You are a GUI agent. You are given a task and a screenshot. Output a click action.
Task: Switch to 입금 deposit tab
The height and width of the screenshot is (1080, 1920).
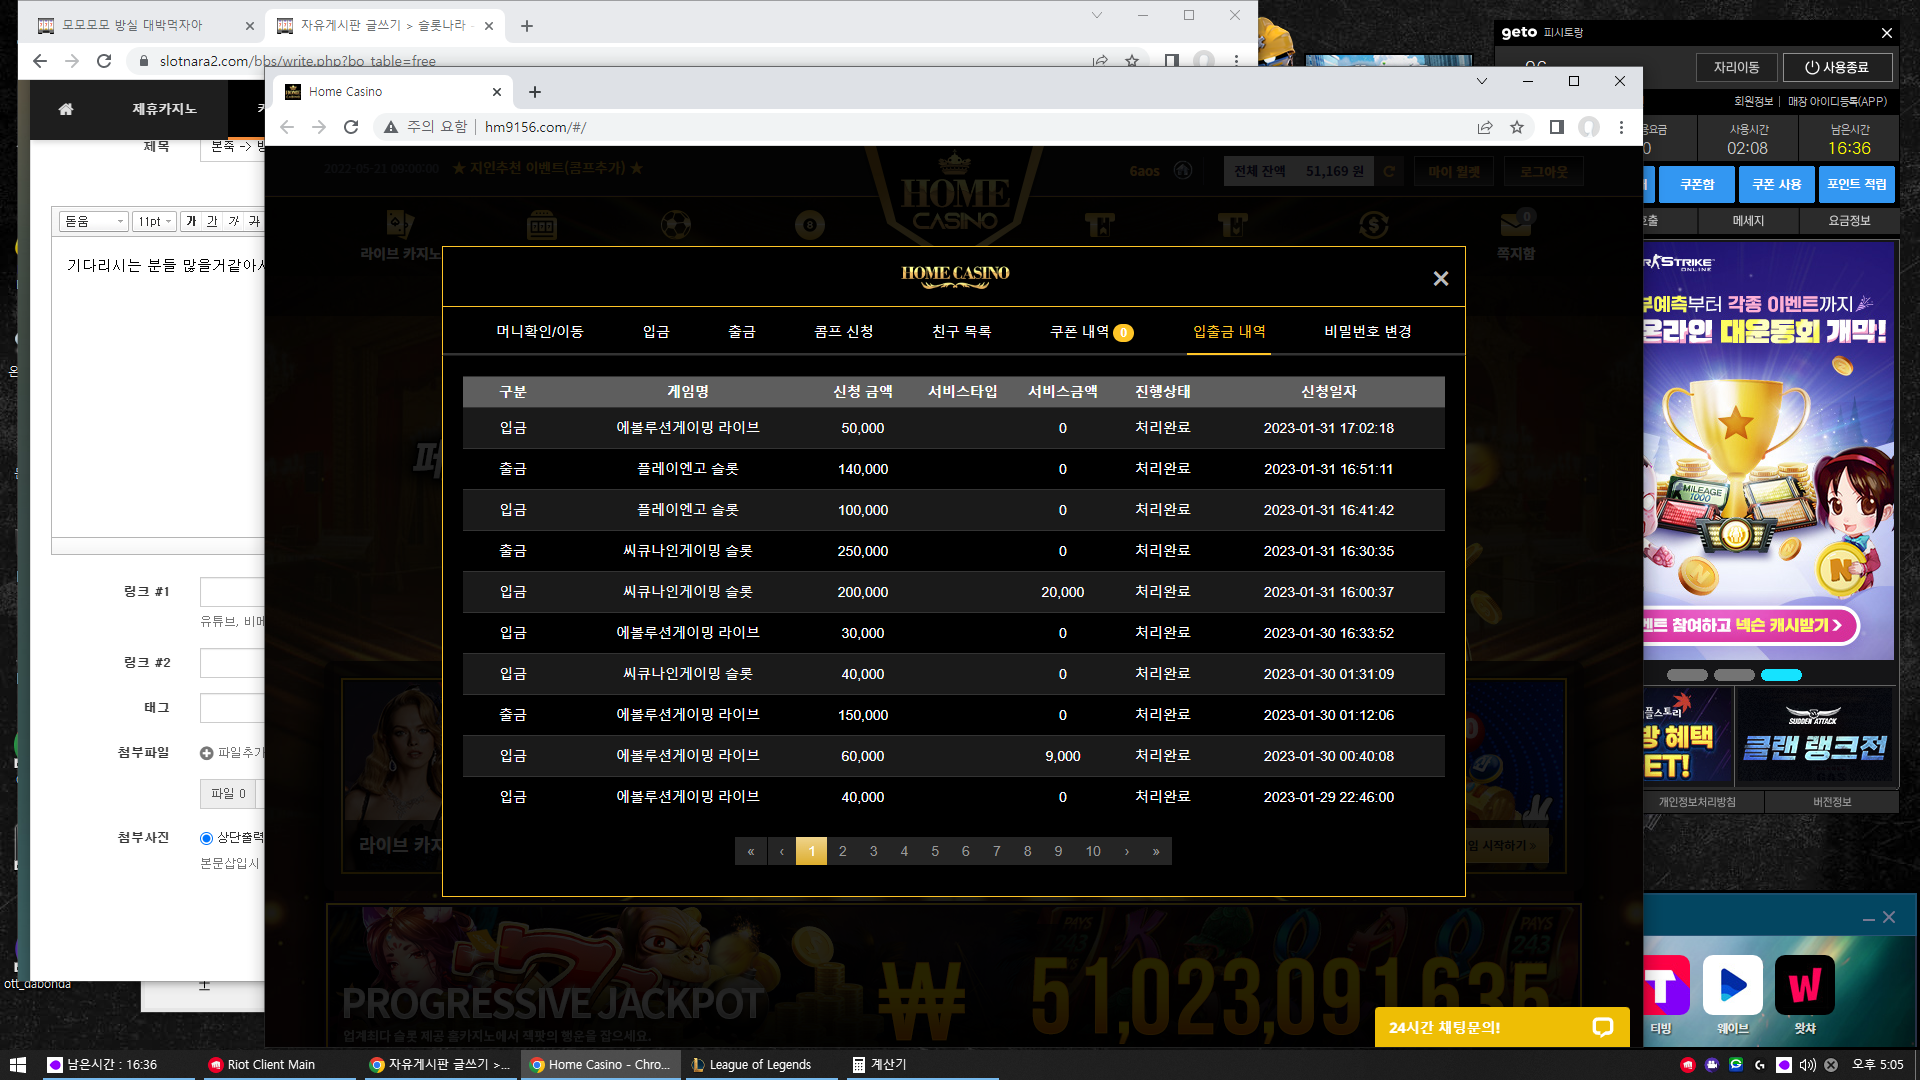(x=656, y=331)
